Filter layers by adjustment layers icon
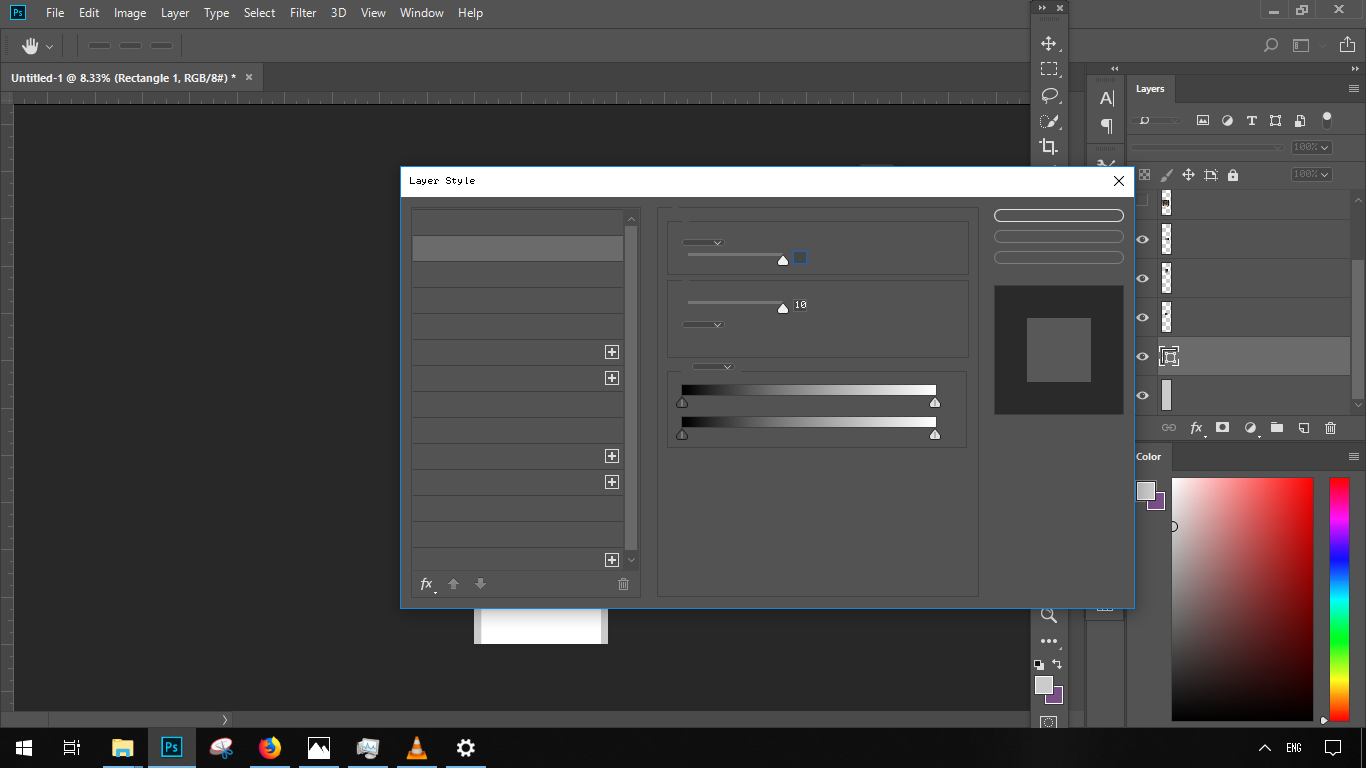Image resolution: width=1366 pixels, height=768 pixels. (1227, 120)
